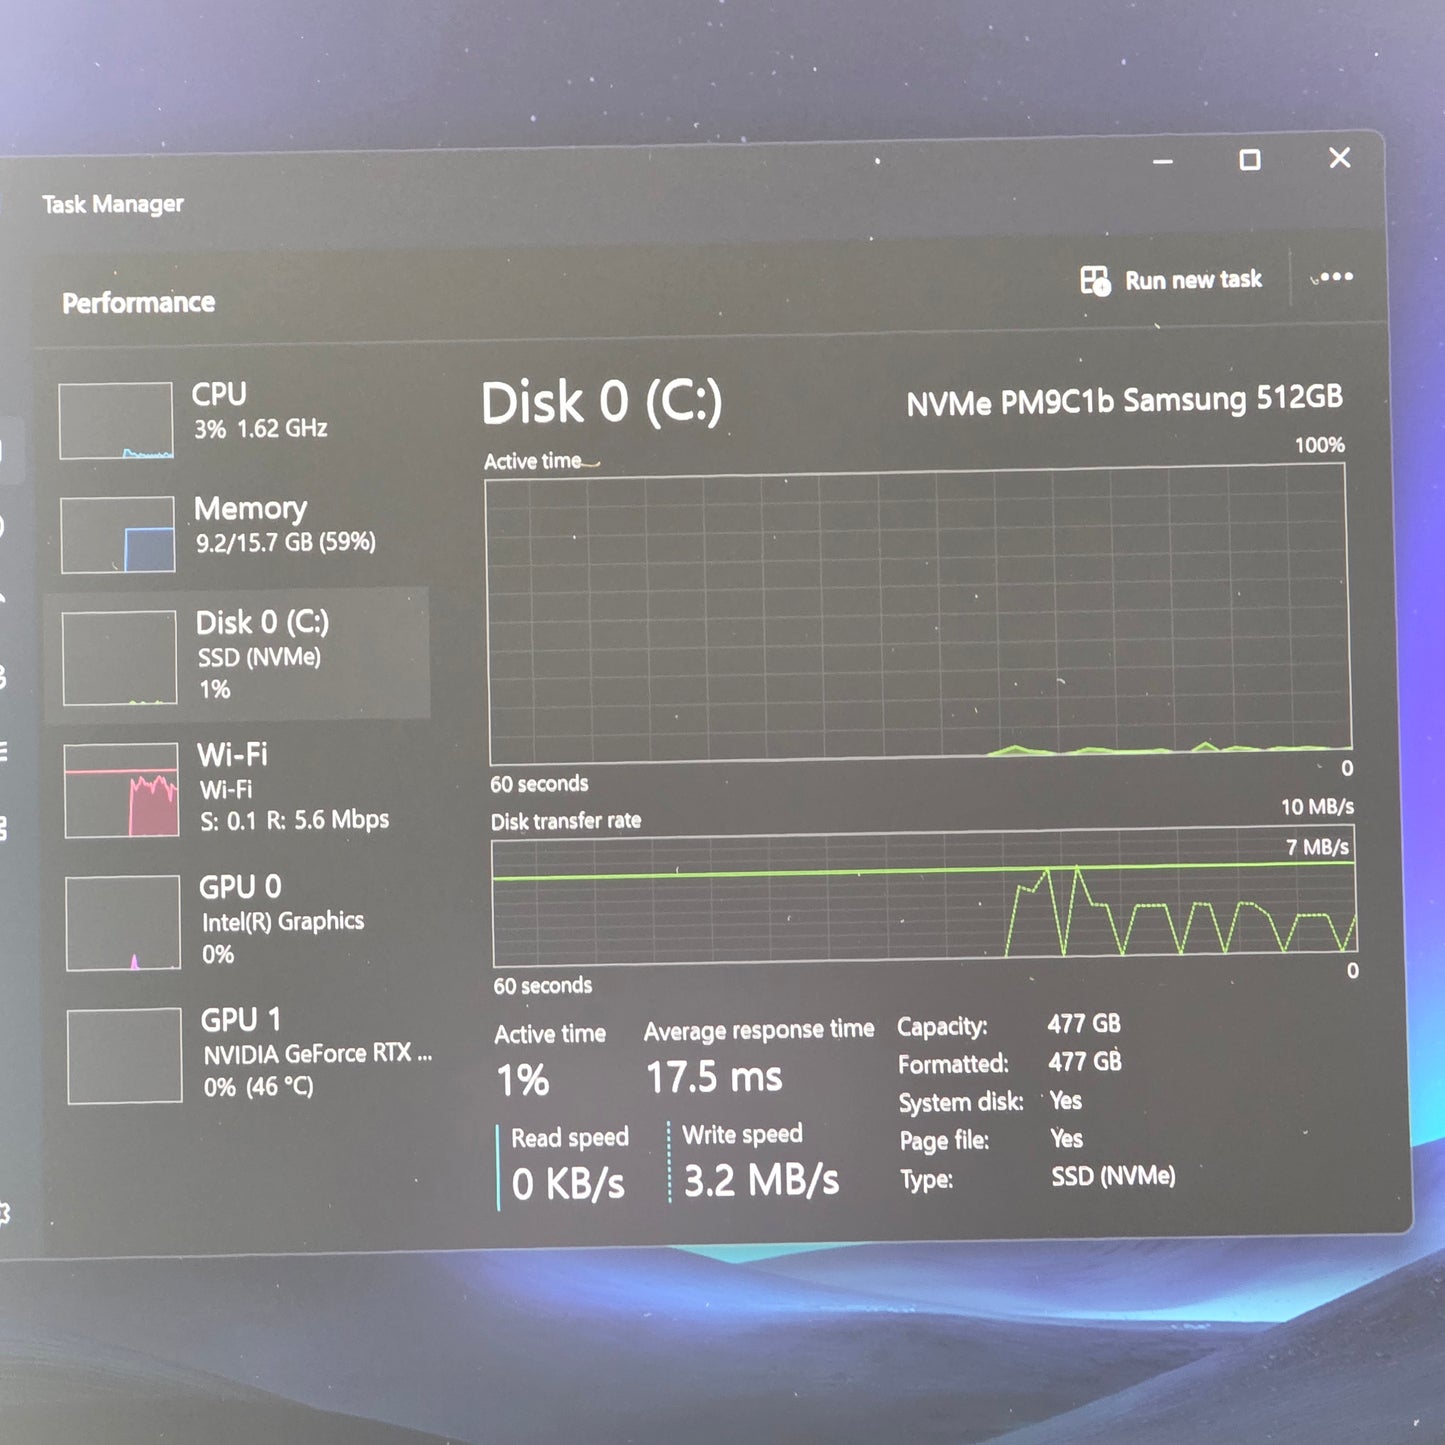Click the Task Manager window title
Viewport: 1445px width, 1445px height.
point(112,204)
